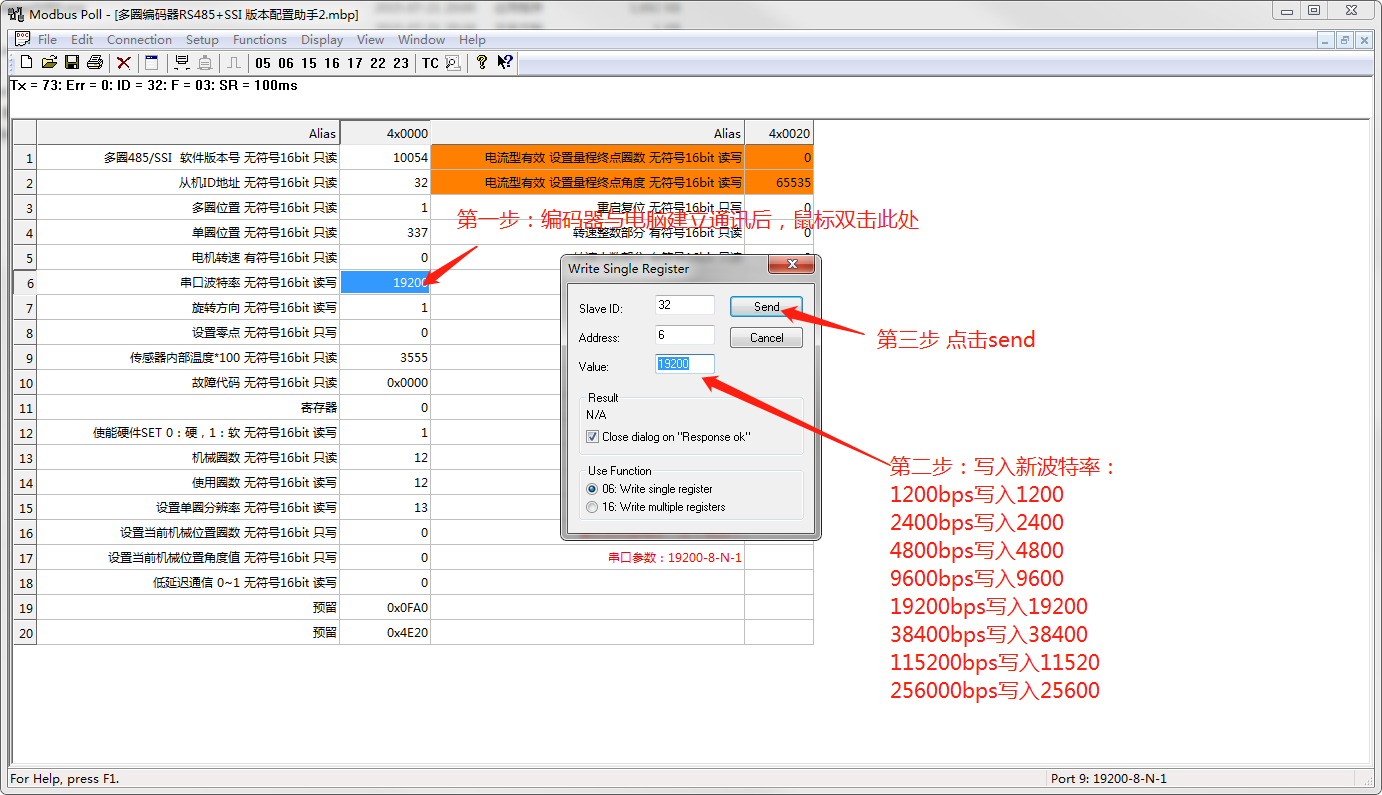The width and height of the screenshot is (1382, 795).
Task: Select 16: Write multiple registers option
Action: 593,507
